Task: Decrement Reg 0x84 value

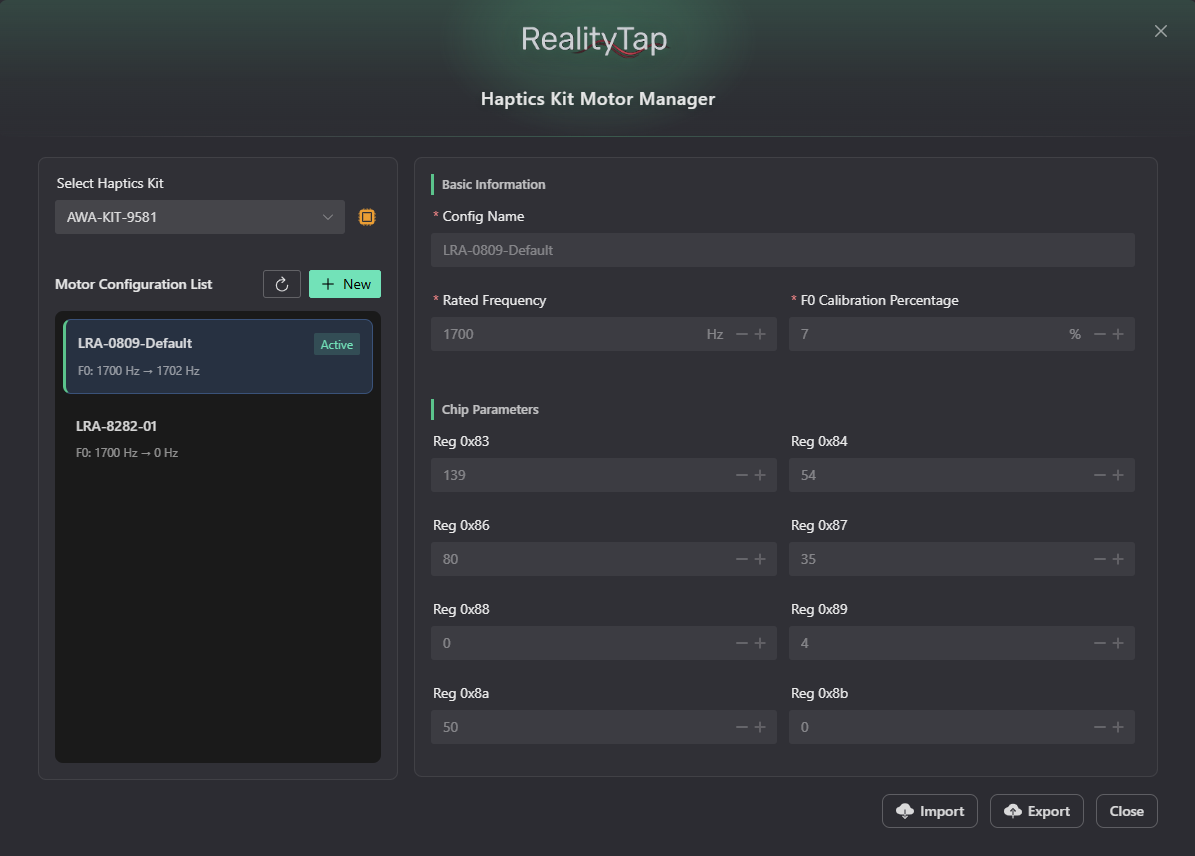Action: pos(1100,475)
